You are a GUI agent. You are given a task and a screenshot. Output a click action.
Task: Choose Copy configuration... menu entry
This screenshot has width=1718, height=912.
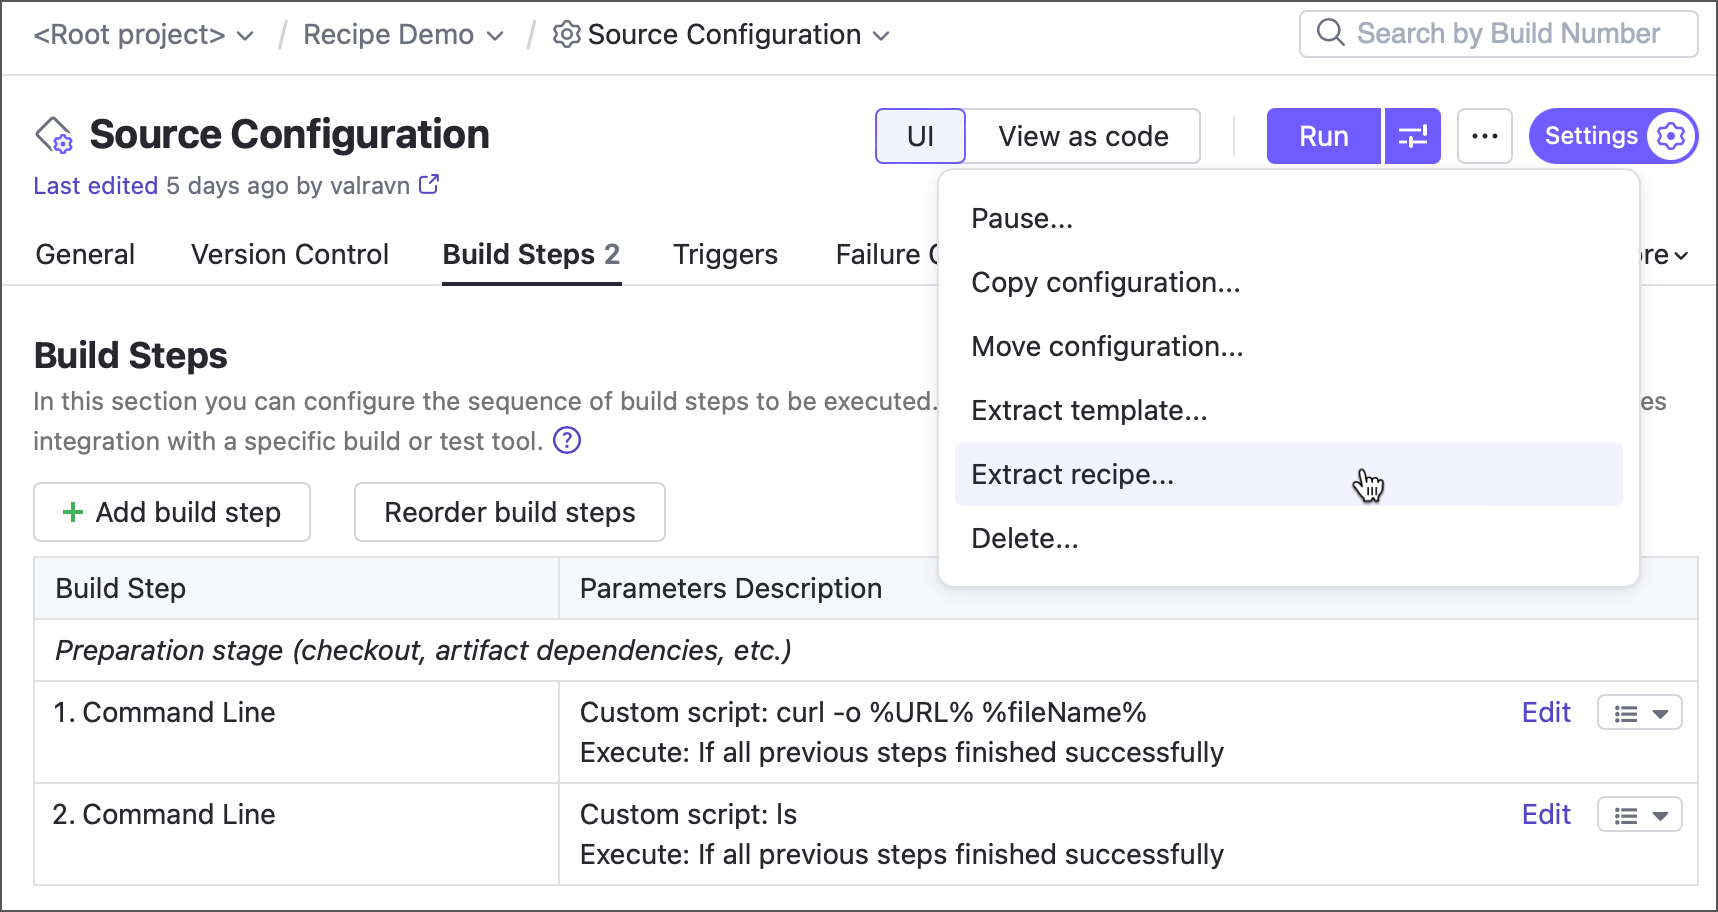(x=1105, y=282)
